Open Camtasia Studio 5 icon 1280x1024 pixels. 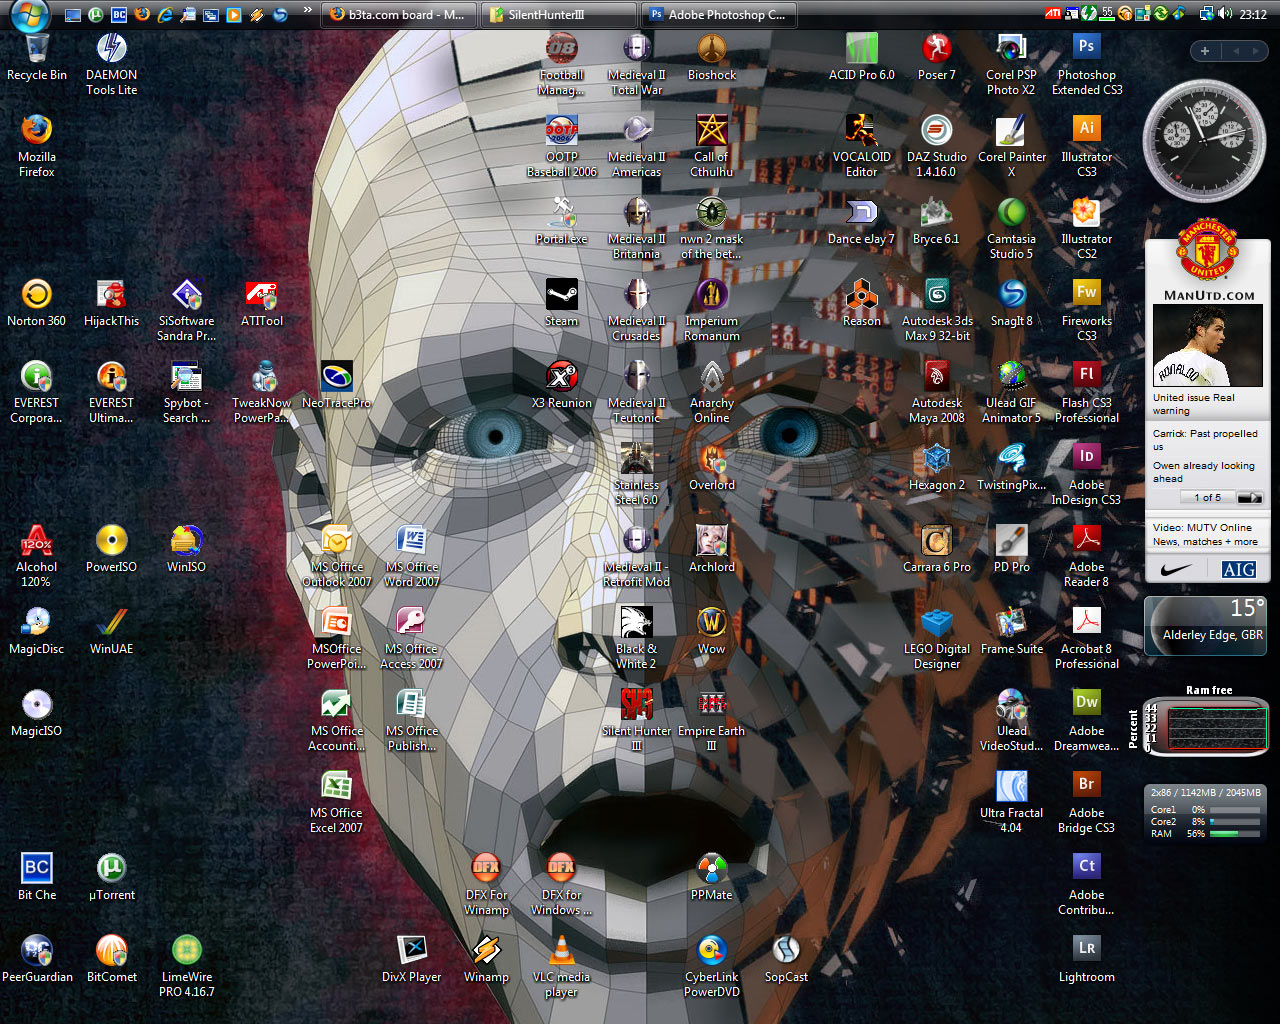(1012, 228)
